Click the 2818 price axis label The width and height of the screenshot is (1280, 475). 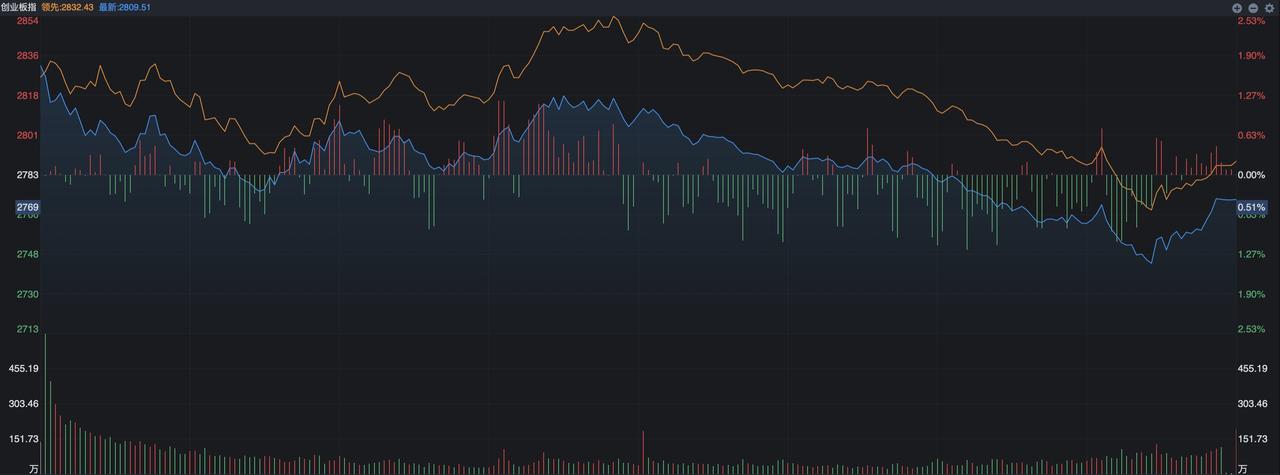pyautogui.click(x=28, y=96)
